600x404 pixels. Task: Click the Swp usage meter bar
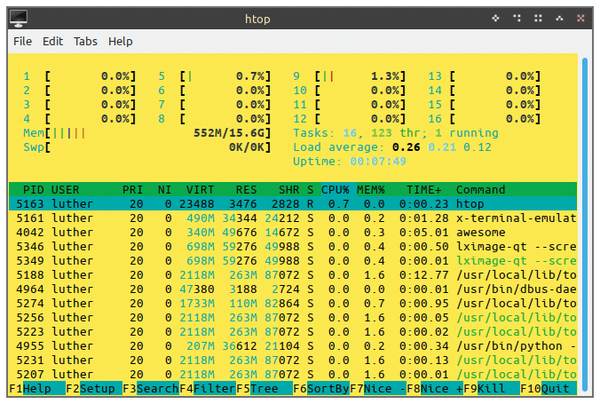[147, 147]
